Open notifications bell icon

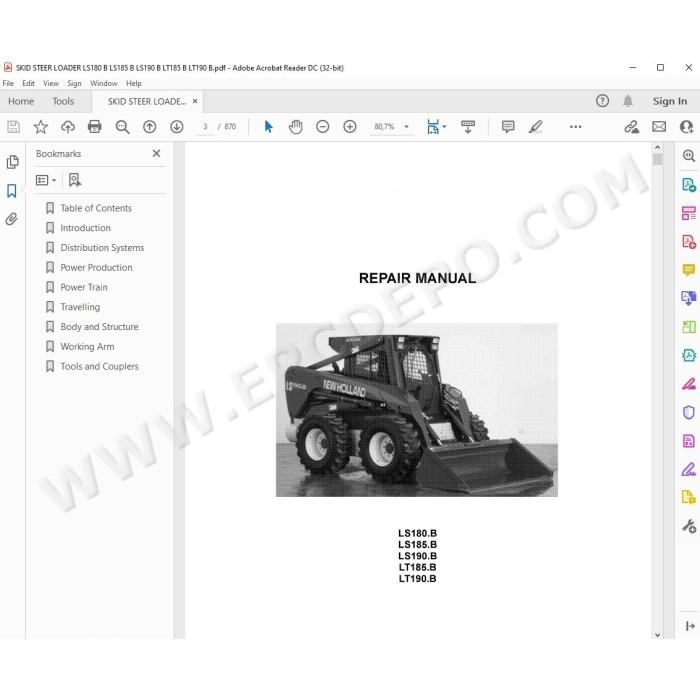[628, 101]
